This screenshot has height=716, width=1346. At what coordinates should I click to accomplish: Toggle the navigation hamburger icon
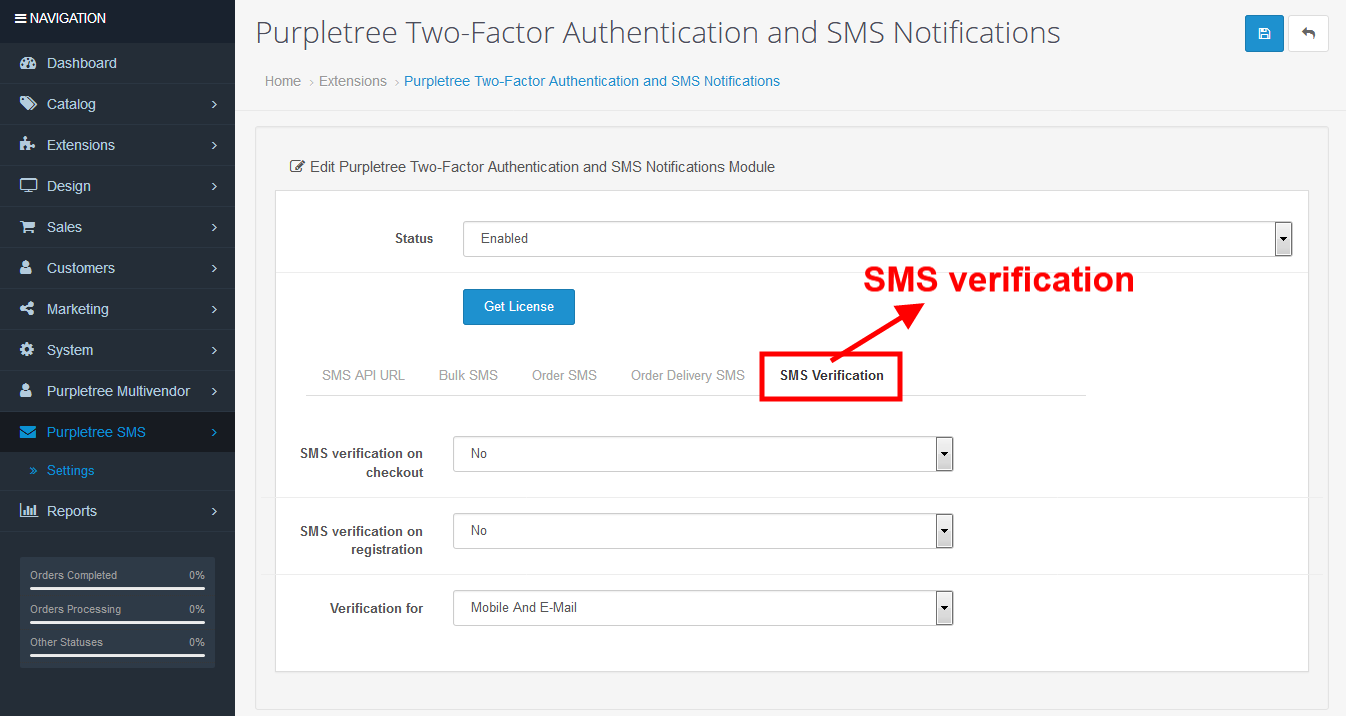coord(20,18)
